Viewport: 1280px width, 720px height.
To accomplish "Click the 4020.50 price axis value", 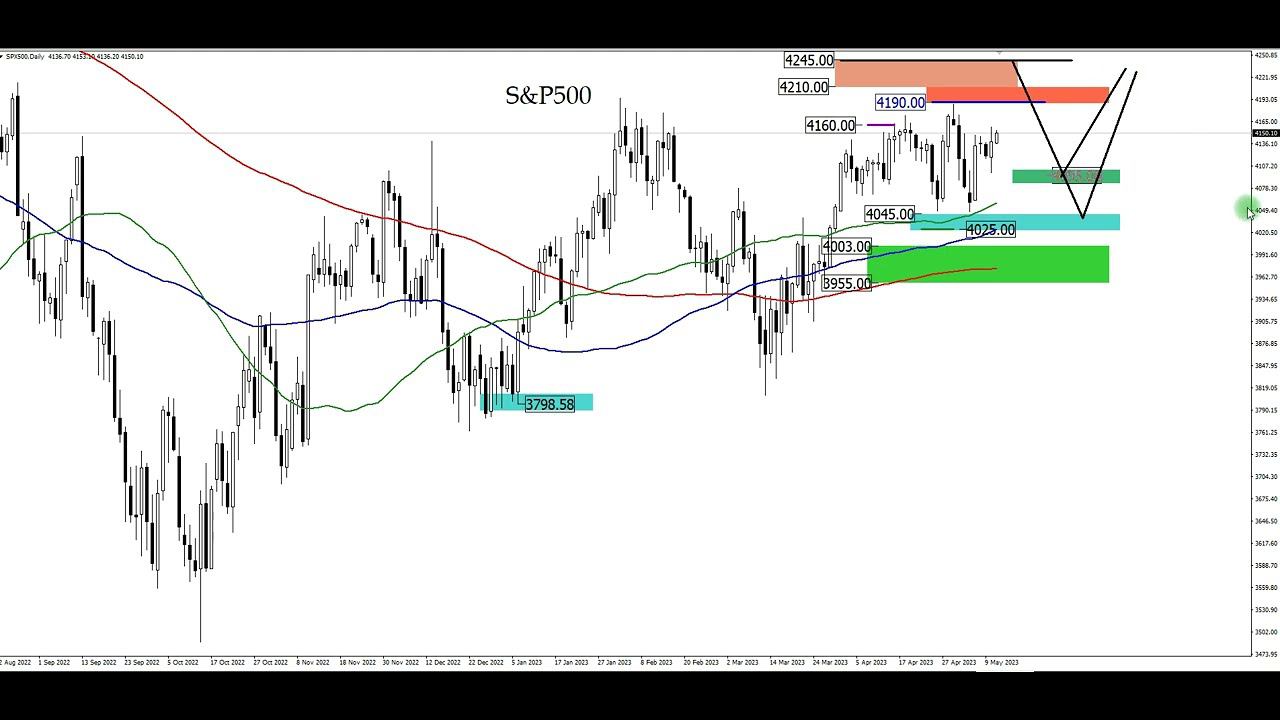I will (x=1266, y=232).
